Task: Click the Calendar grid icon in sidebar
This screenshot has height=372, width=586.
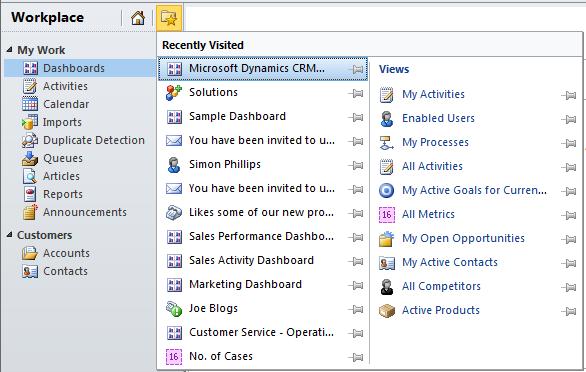Action: [30, 104]
